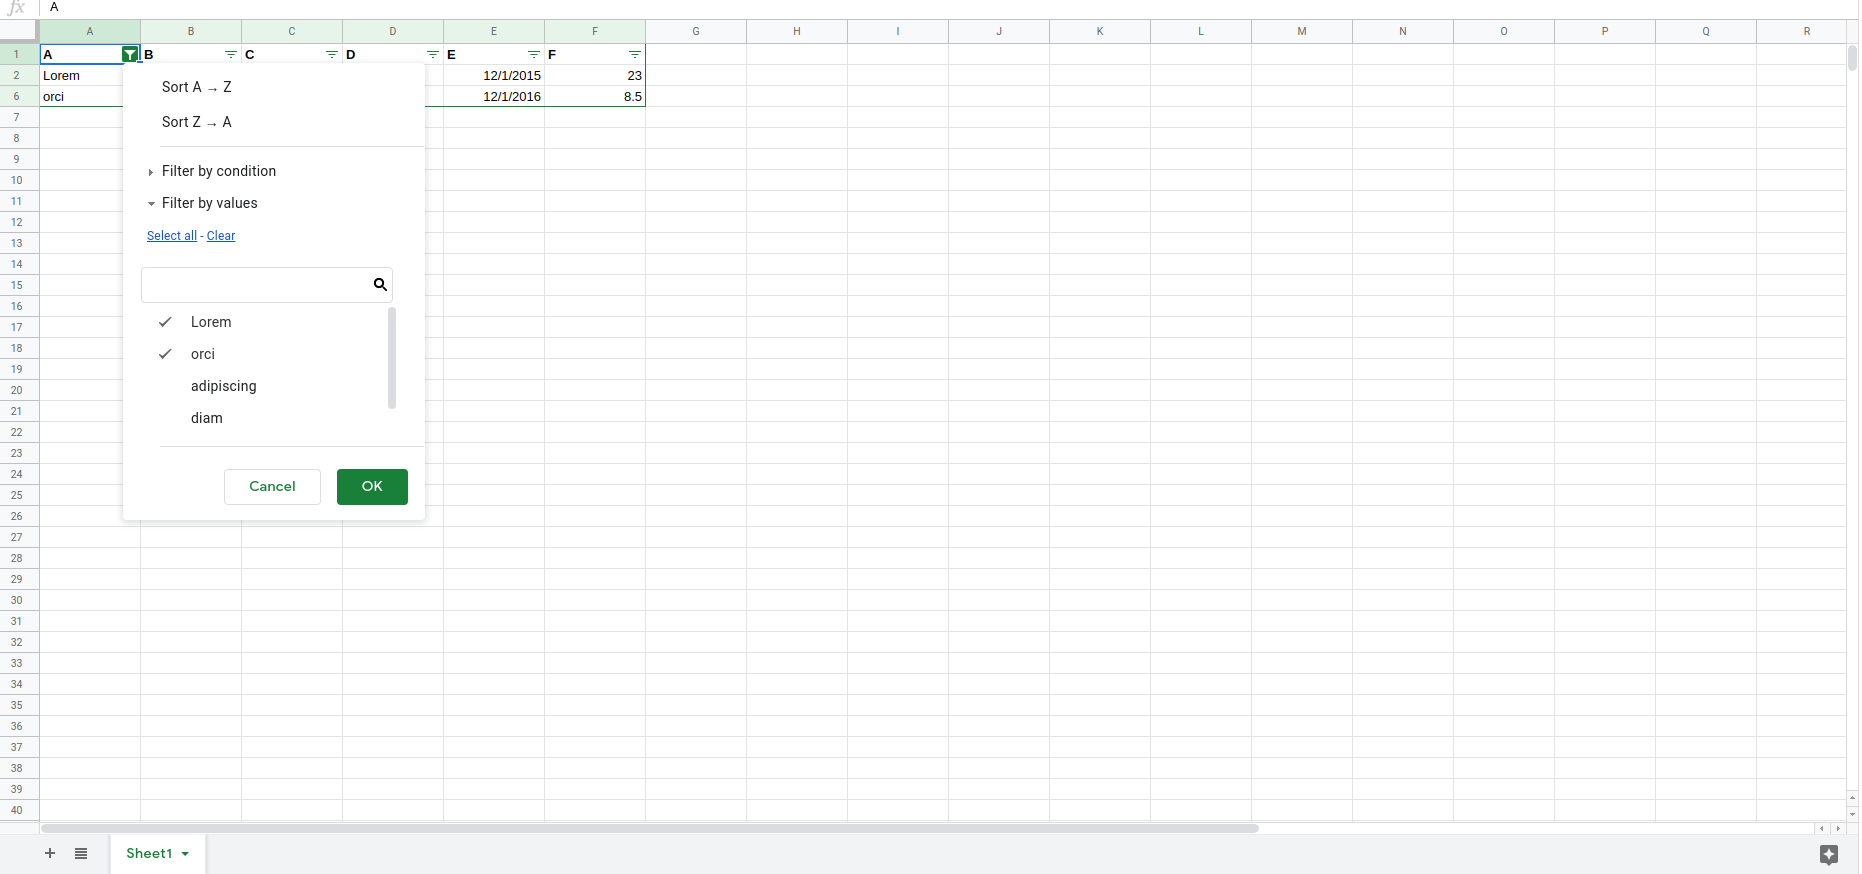This screenshot has height=874, width=1862.
Task: Click the fx formula icon
Action: pyautogui.click(x=17, y=7)
